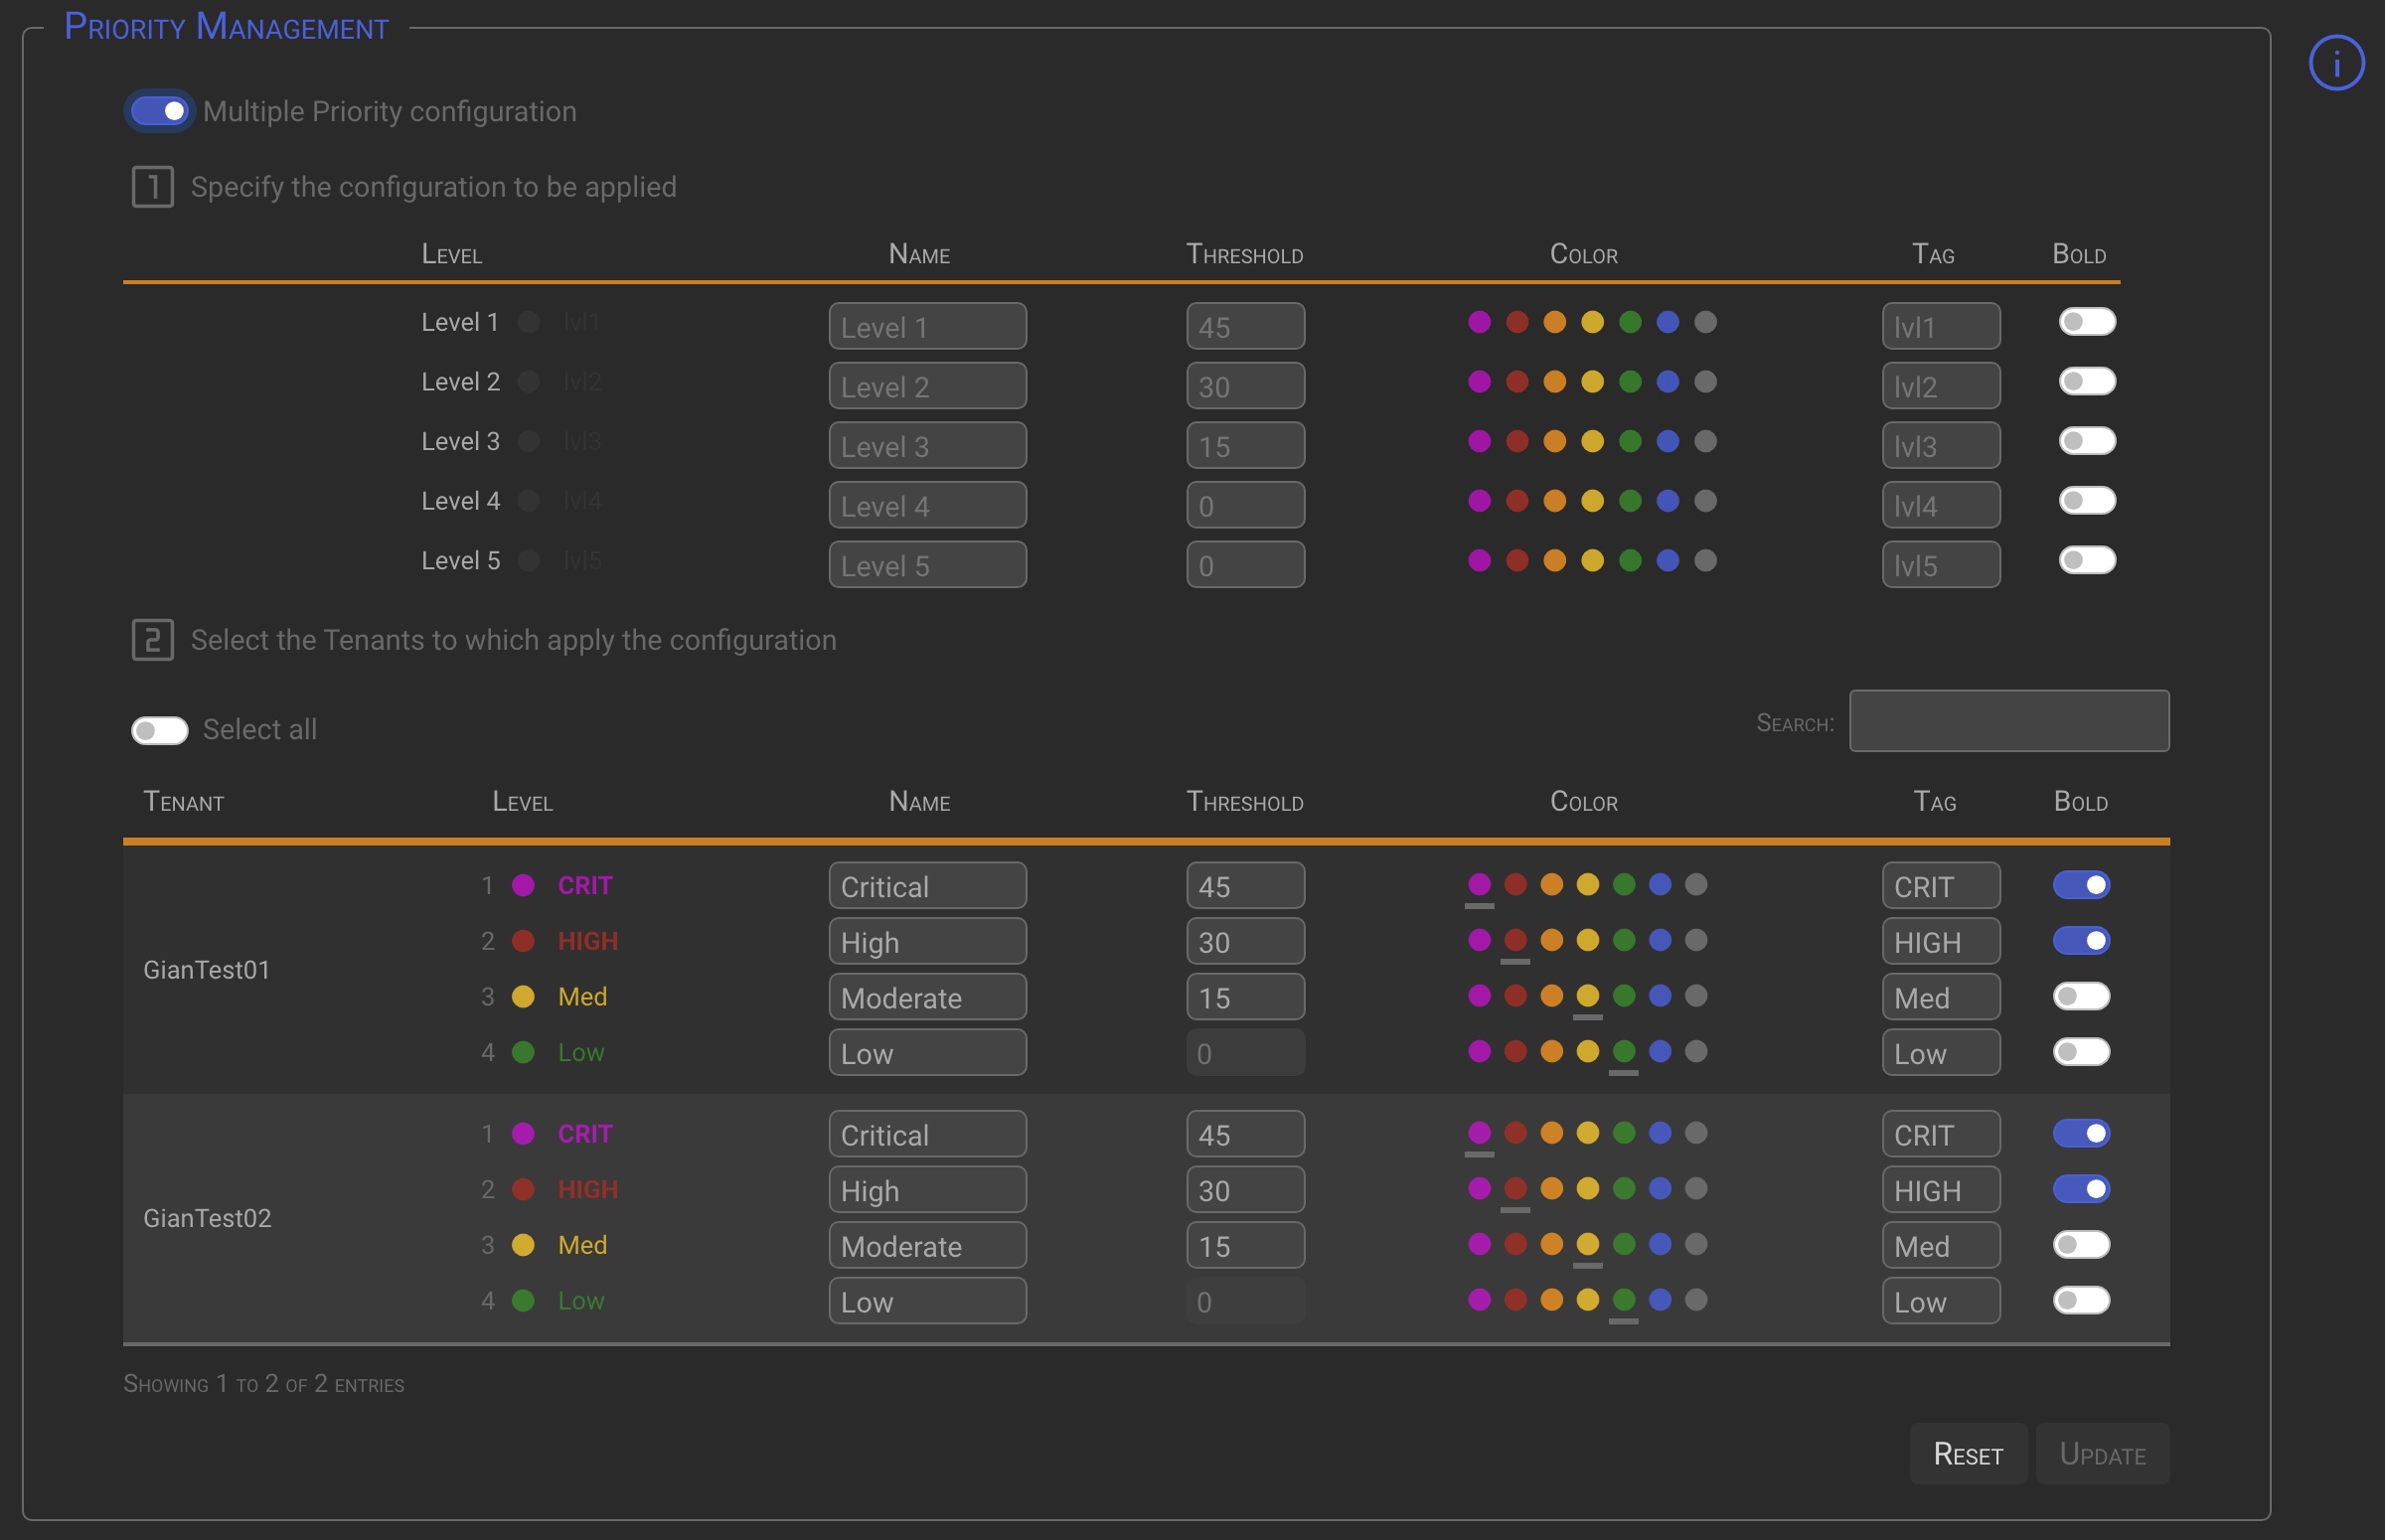
Task: Select yellow color for GianTest02 Critical row
Action: click(1587, 1133)
